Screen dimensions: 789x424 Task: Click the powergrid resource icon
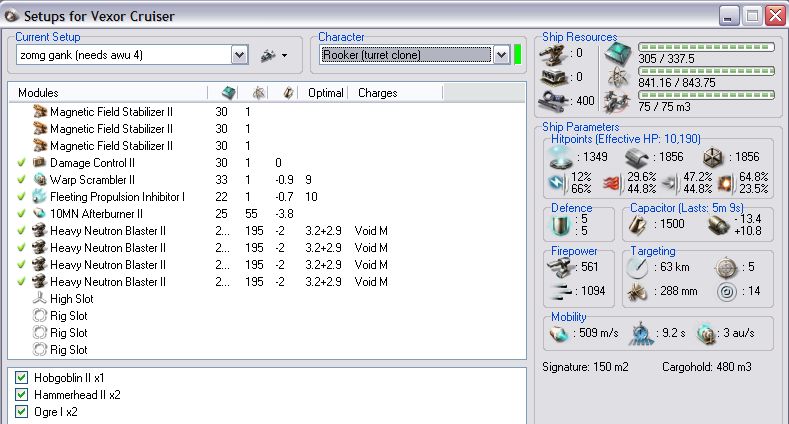point(617,78)
